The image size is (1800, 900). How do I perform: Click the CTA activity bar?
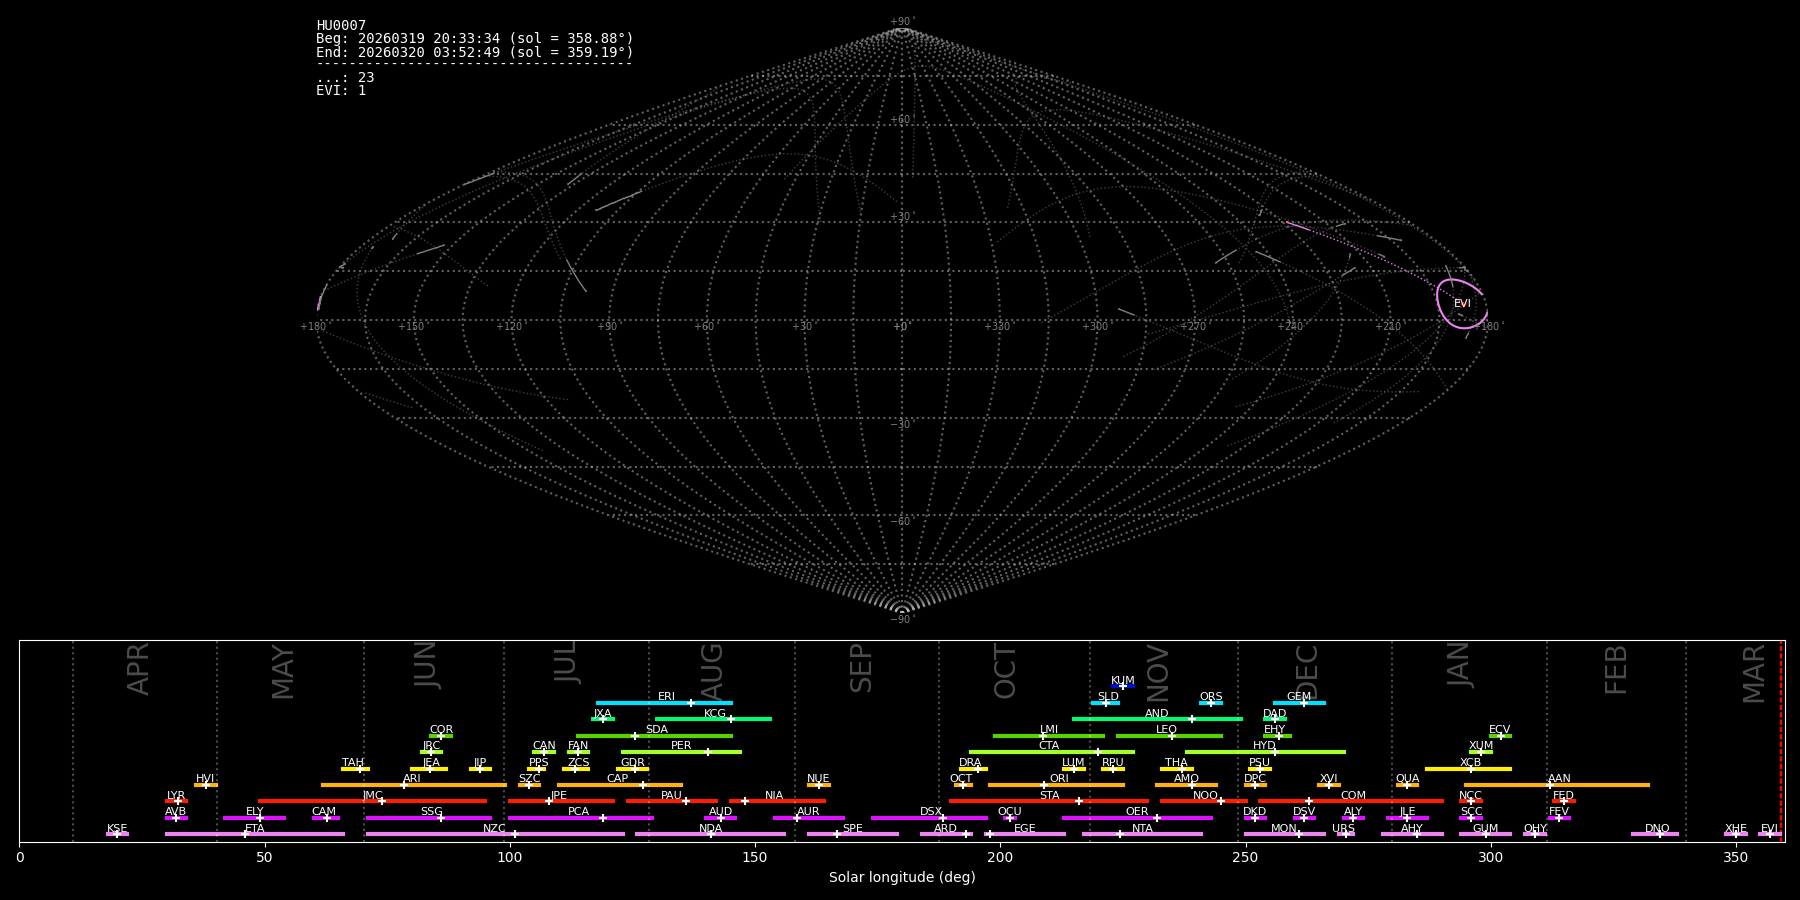pyautogui.click(x=1052, y=752)
